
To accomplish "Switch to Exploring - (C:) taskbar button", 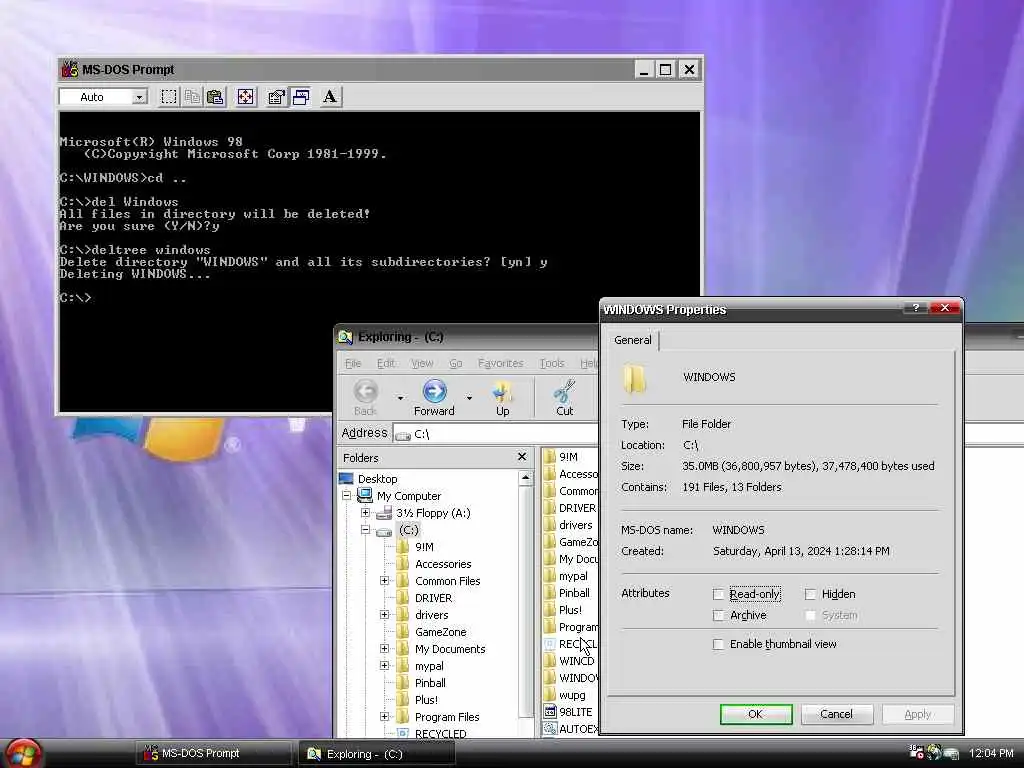I will coord(377,754).
